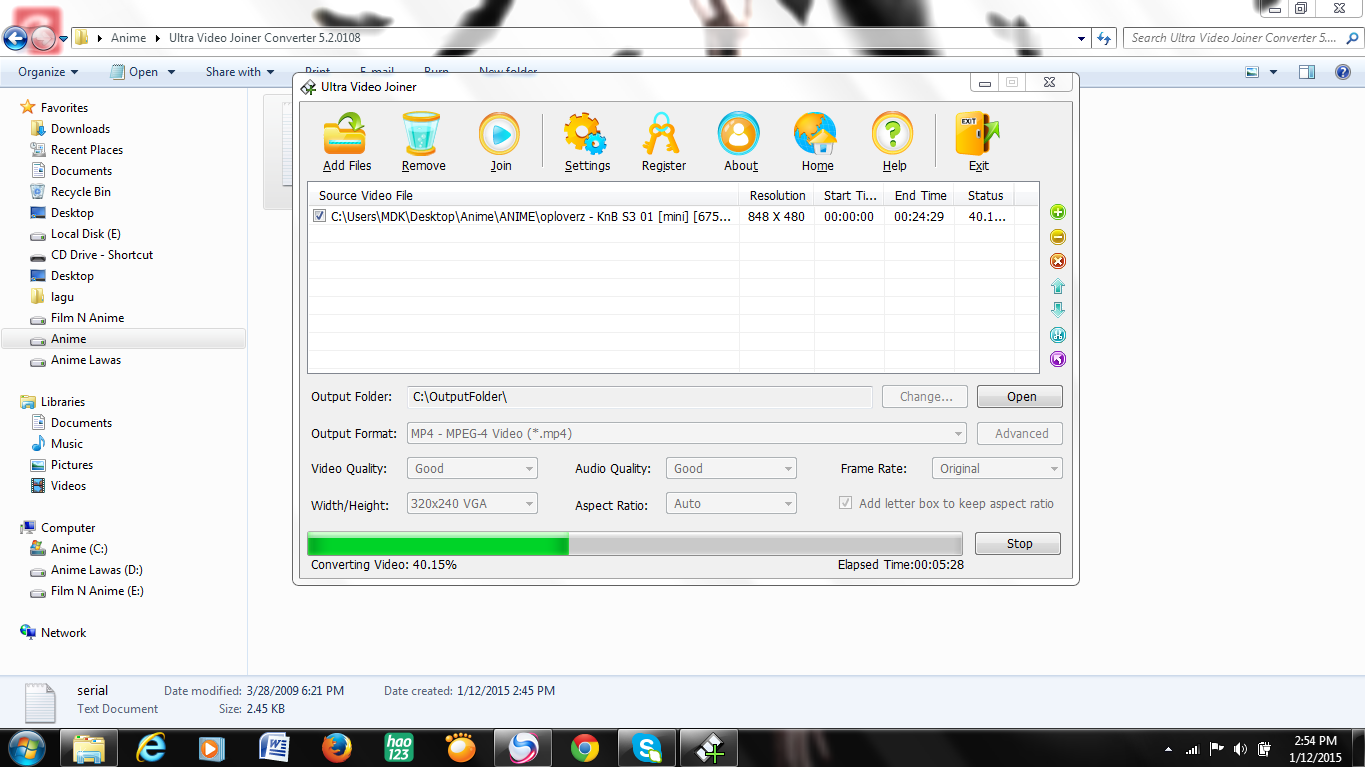The width and height of the screenshot is (1365, 767).
Task: Click the Source Video File column header
Action: click(524, 196)
